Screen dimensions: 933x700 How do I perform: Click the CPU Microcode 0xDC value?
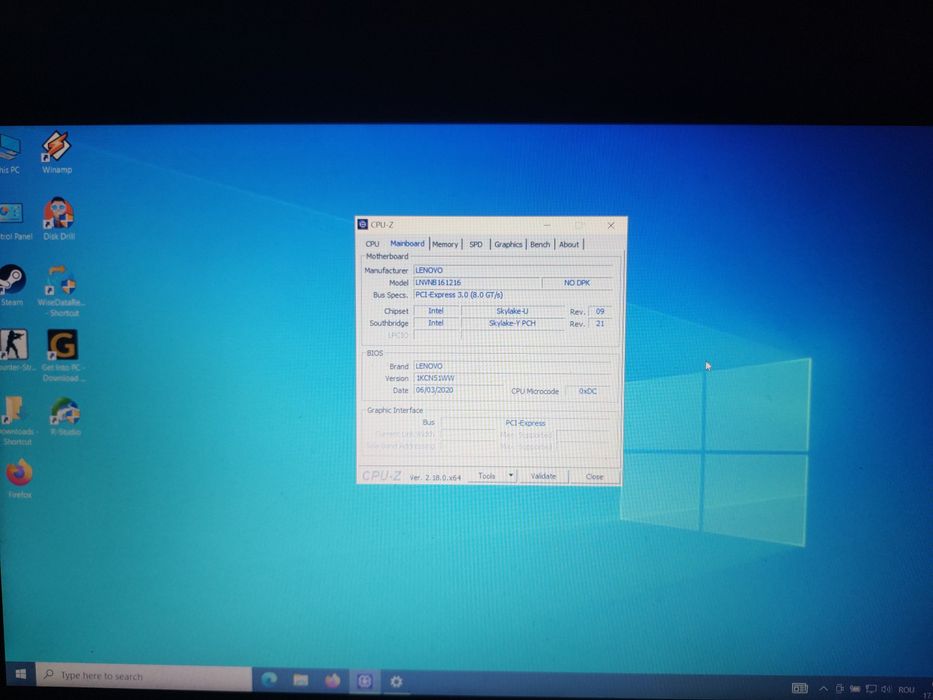(587, 391)
